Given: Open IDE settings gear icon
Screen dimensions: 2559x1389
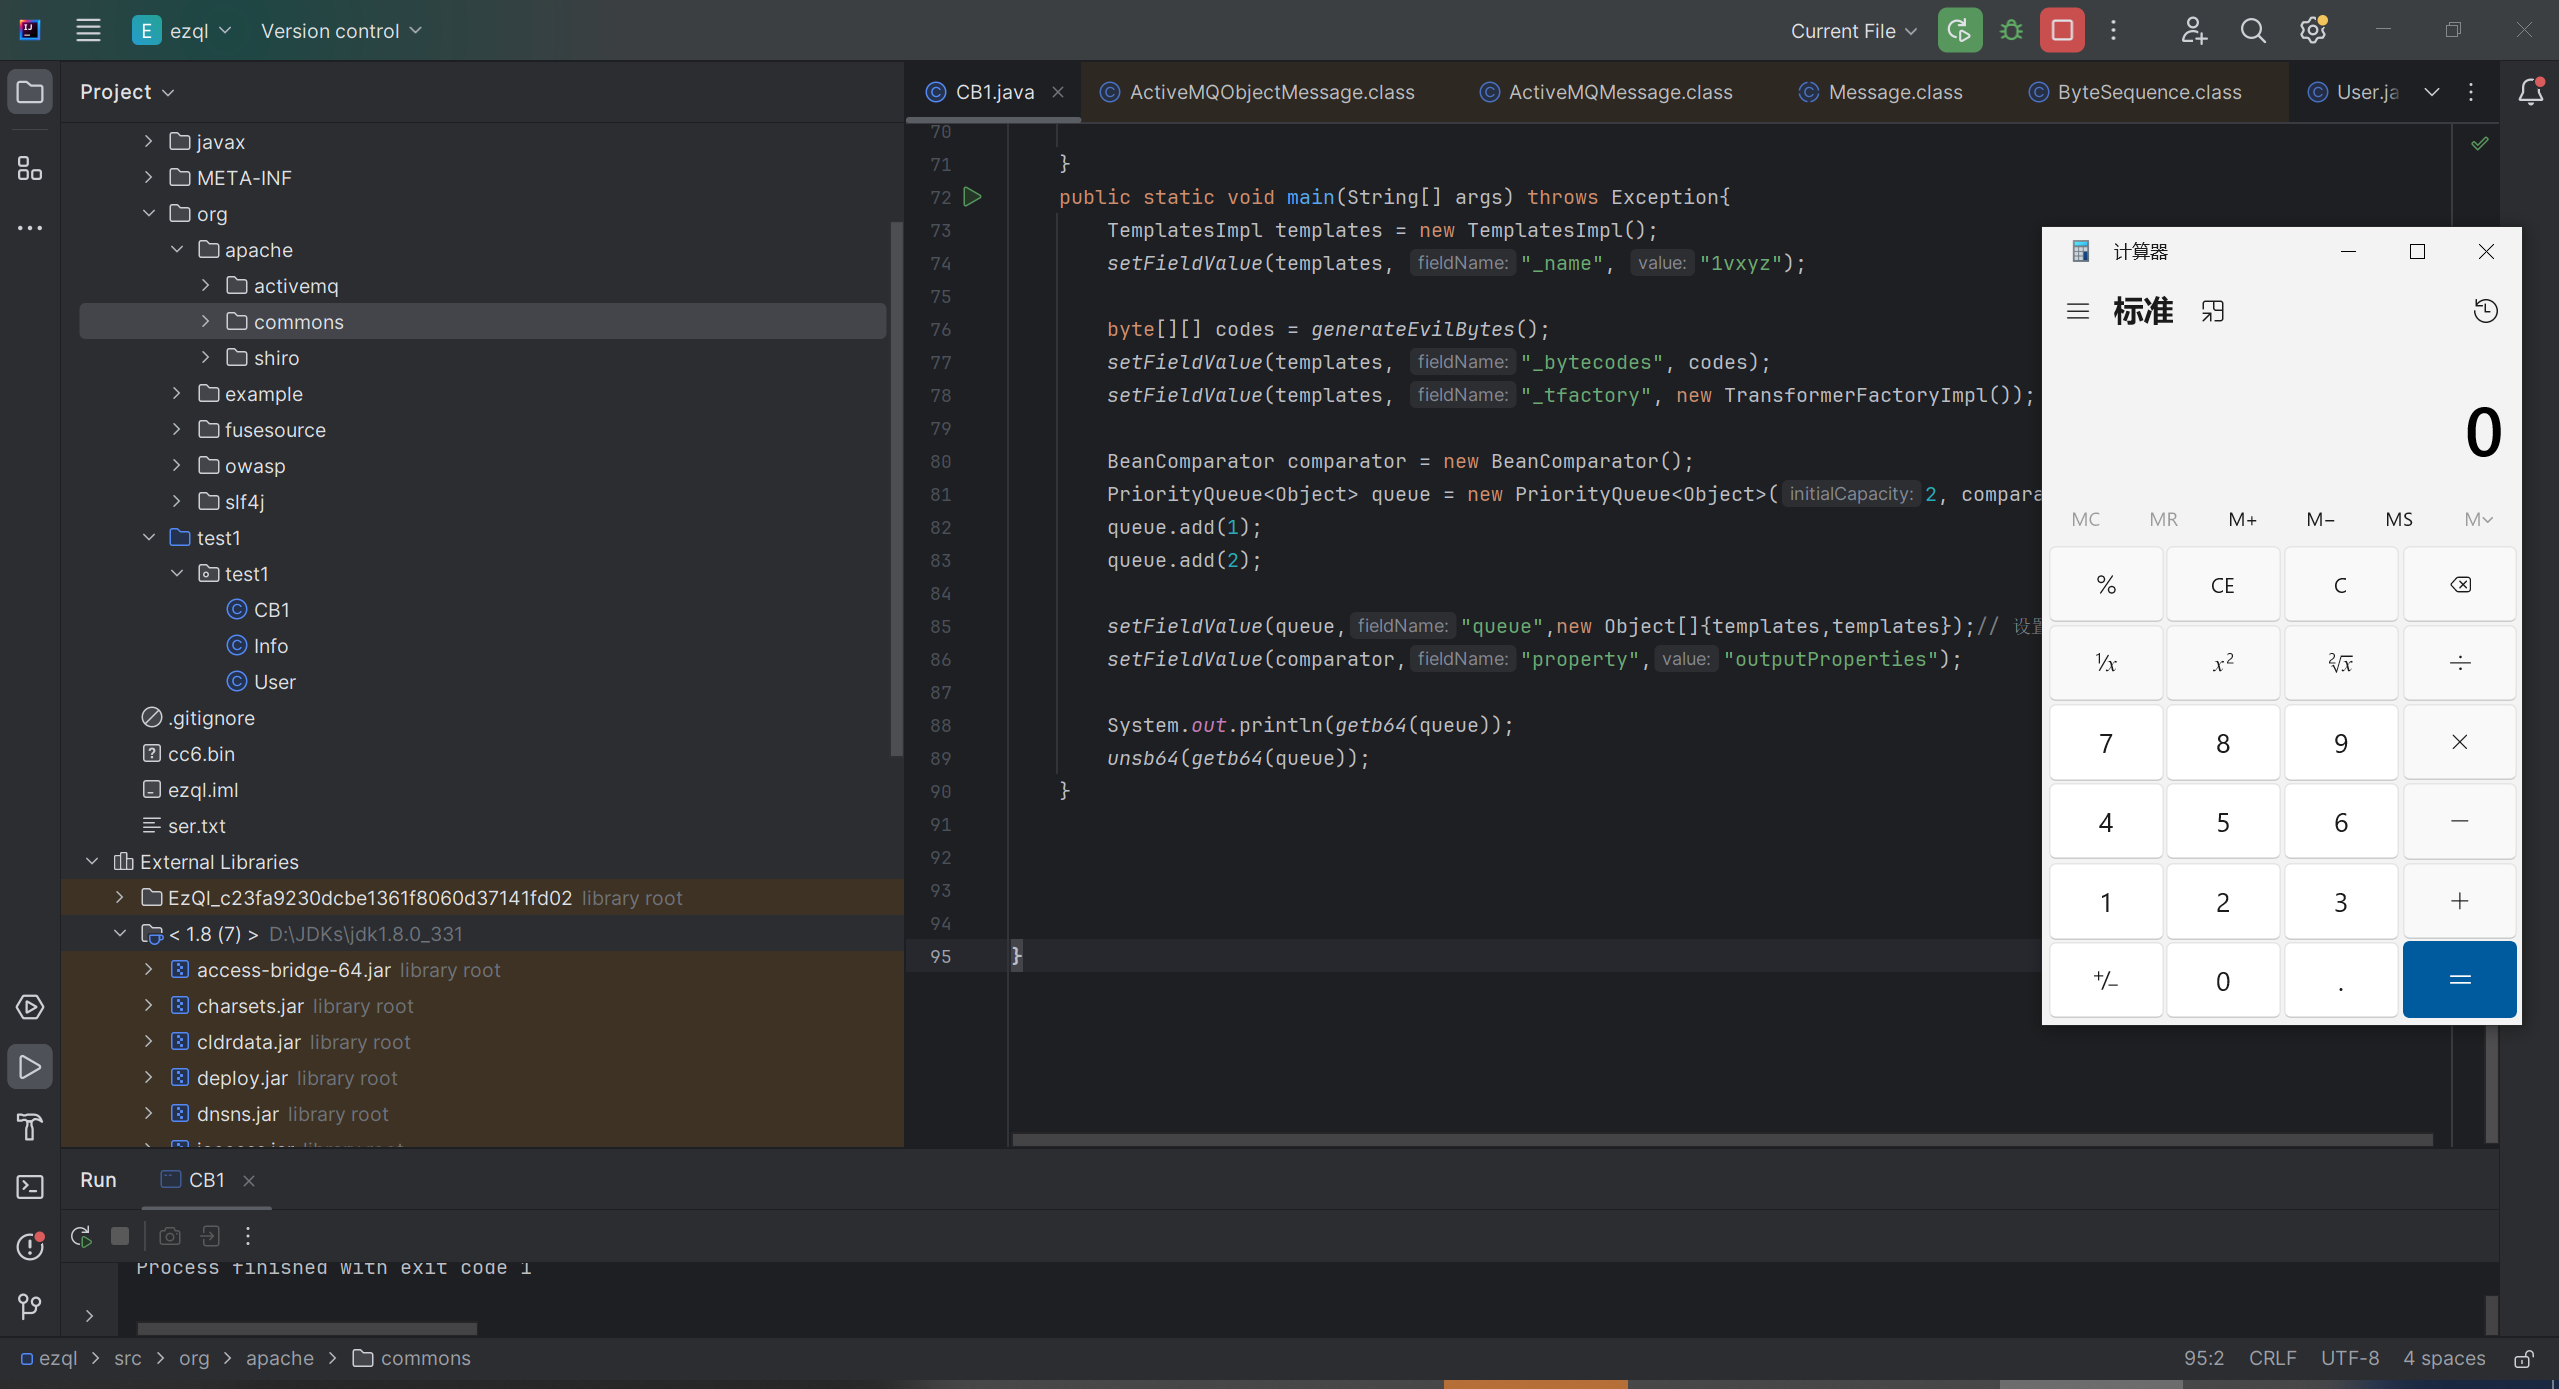Looking at the screenshot, I should (2313, 30).
